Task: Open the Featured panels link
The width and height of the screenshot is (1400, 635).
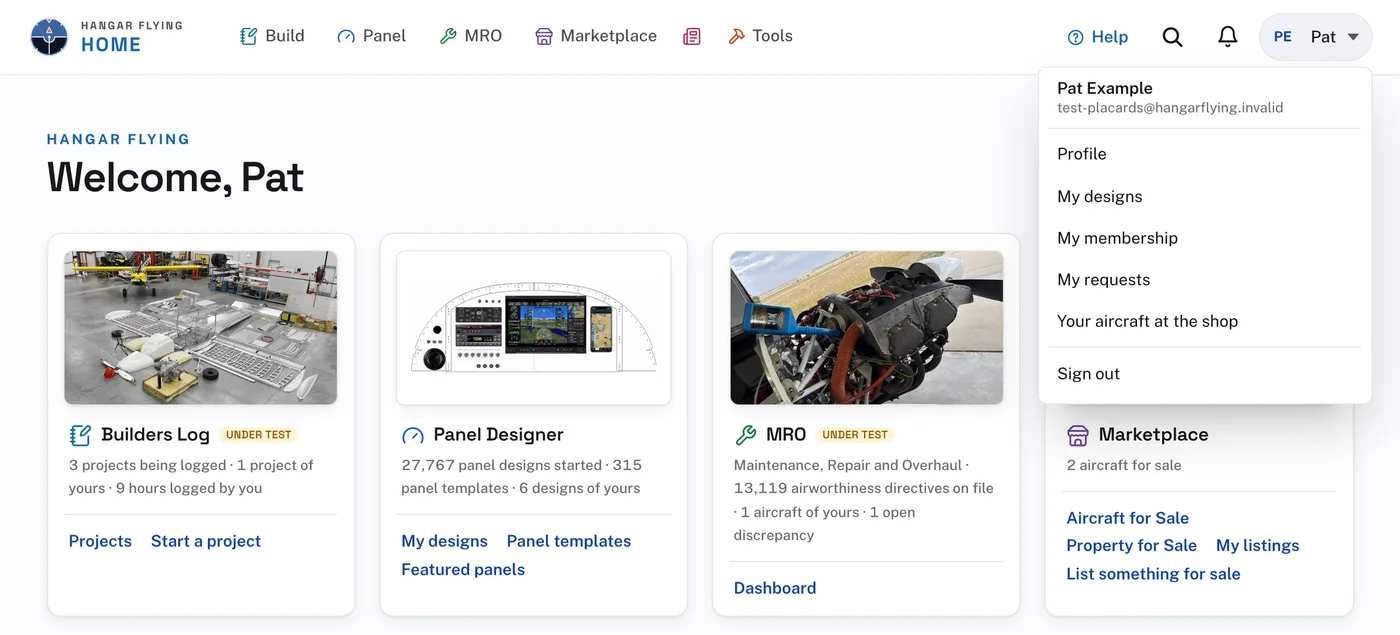Action: point(463,569)
